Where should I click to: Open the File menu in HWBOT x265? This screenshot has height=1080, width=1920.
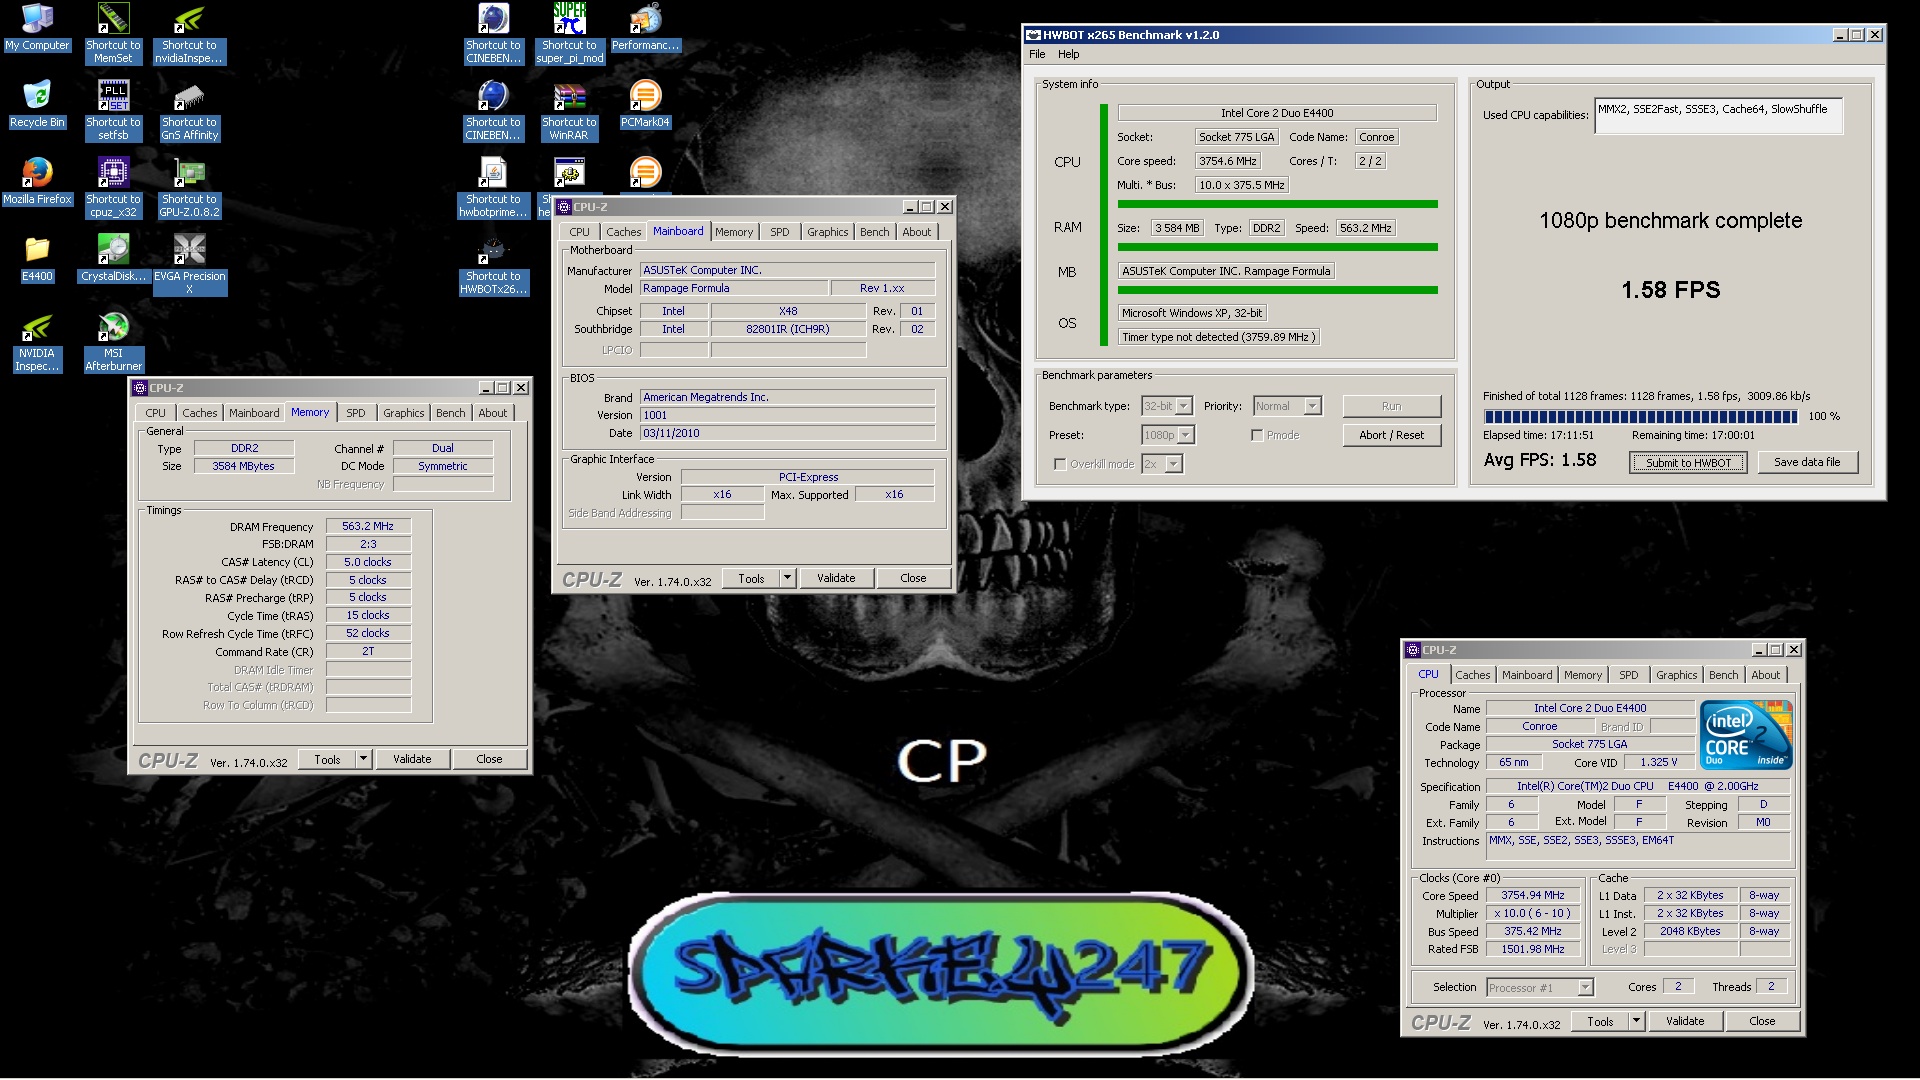[1037, 54]
